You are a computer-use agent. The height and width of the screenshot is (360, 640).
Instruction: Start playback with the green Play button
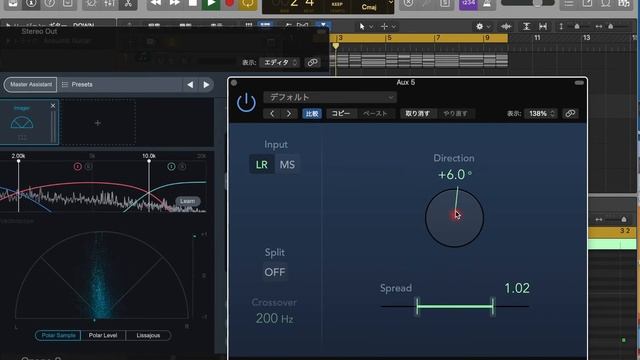point(211,4)
